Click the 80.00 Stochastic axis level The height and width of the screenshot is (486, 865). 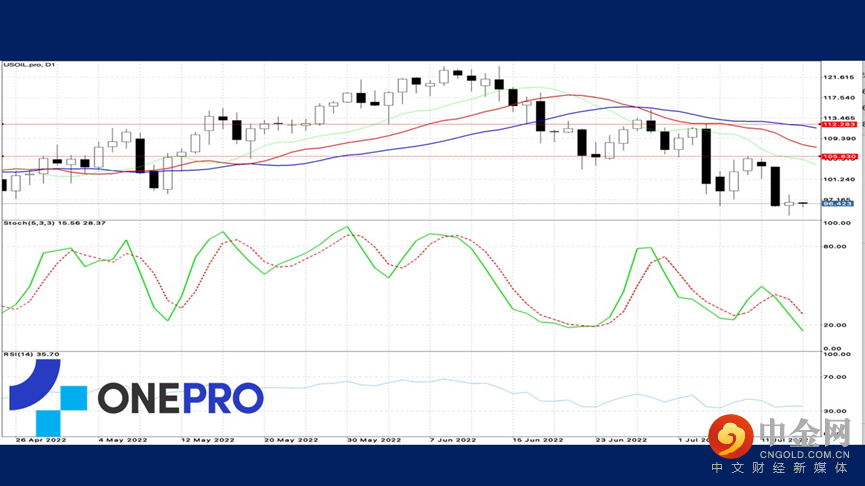pos(835,247)
